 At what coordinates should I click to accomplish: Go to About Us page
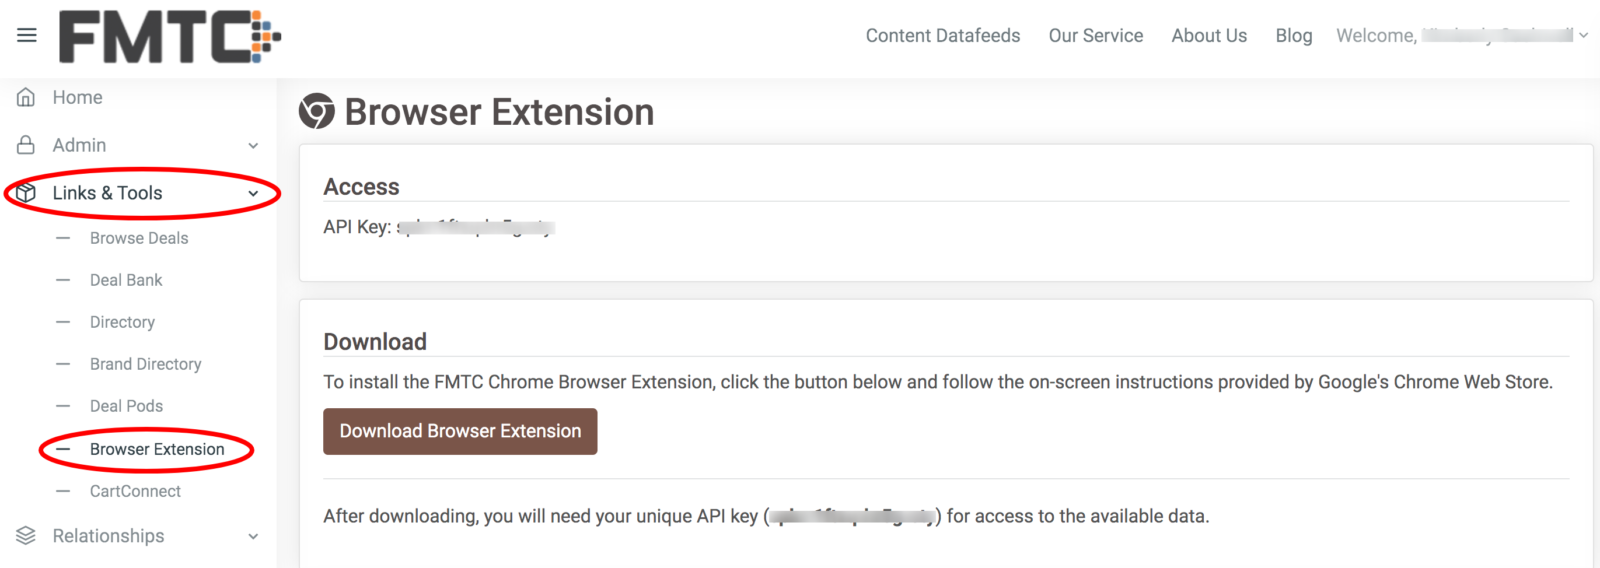point(1209,35)
